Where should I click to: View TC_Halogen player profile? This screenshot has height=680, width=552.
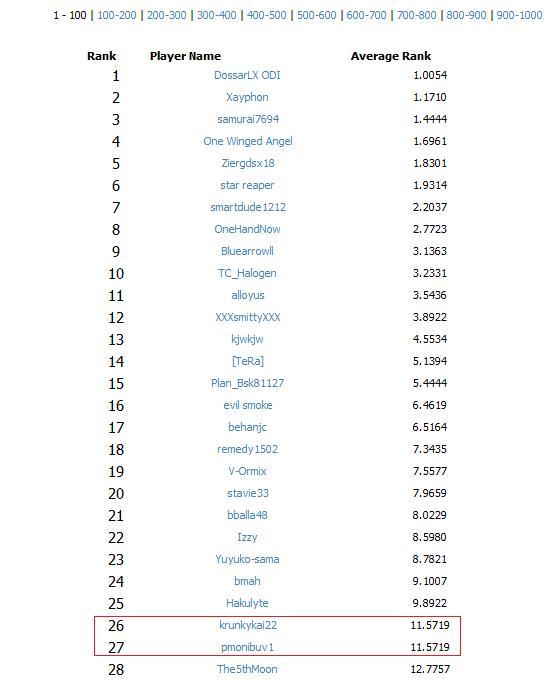point(247,274)
